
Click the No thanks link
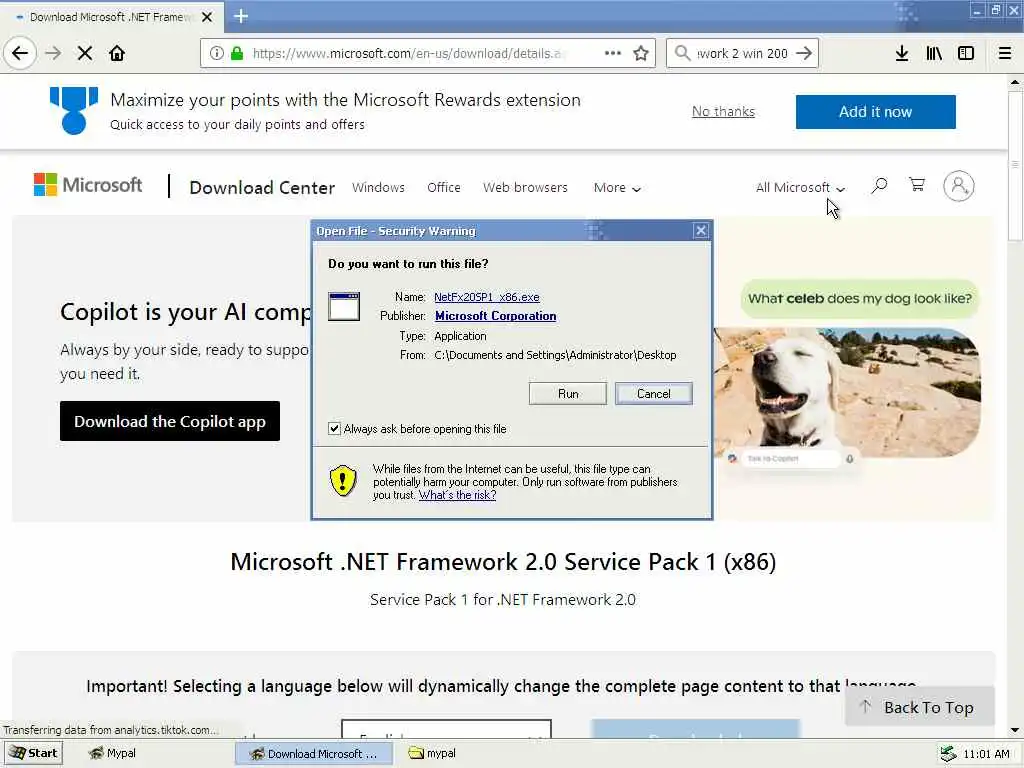[723, 112]
